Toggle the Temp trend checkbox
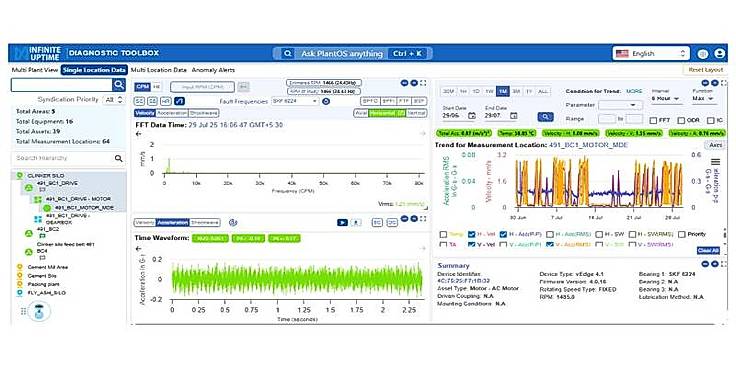The height and width of the screenshot is (368, 736). pyautogui.click(x=443, y=234)
